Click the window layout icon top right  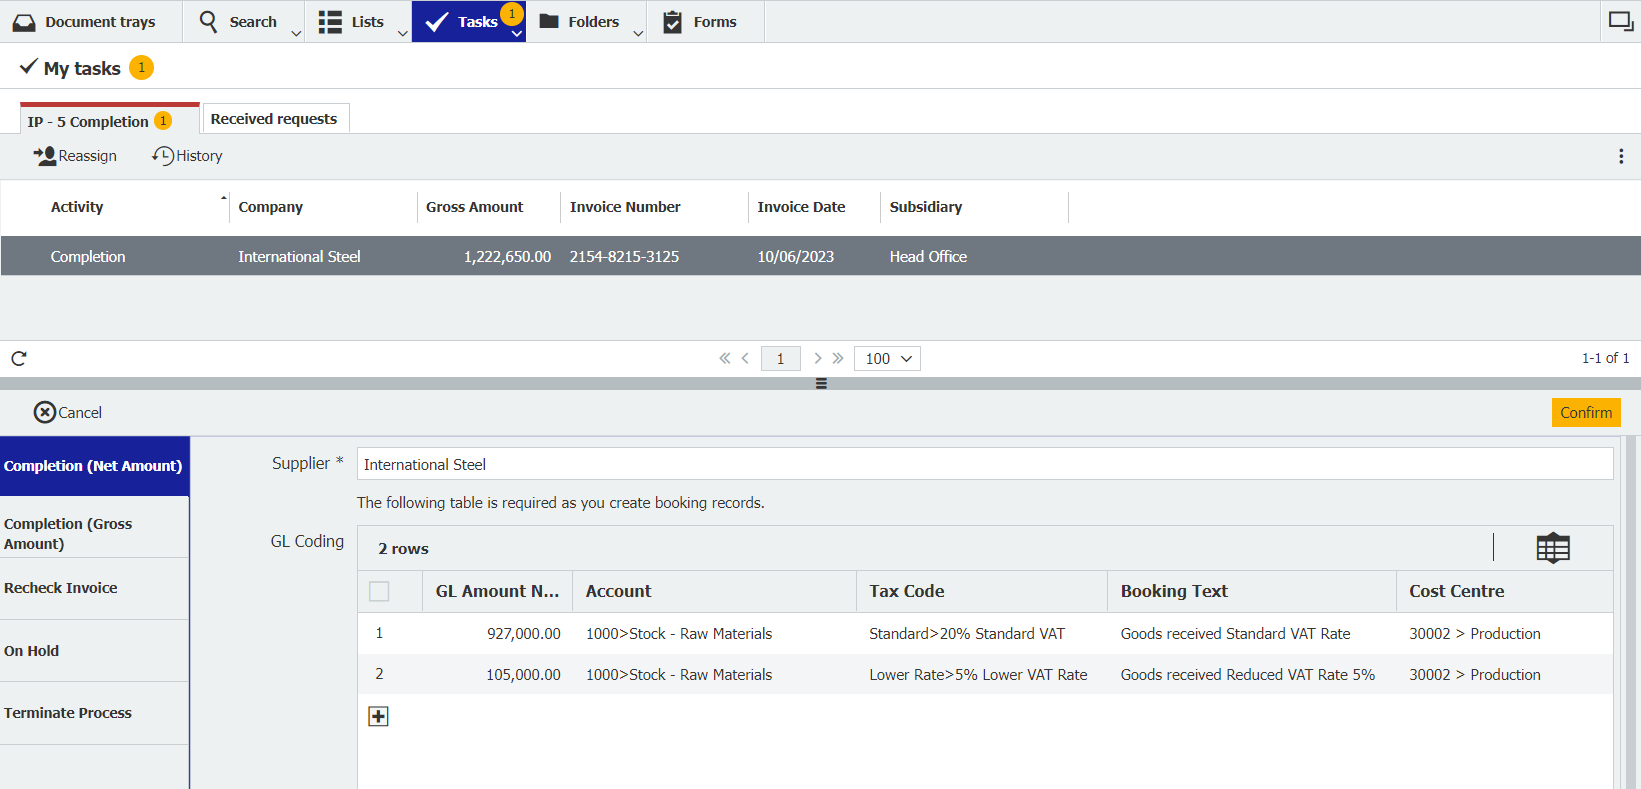tap(1620, 21)
